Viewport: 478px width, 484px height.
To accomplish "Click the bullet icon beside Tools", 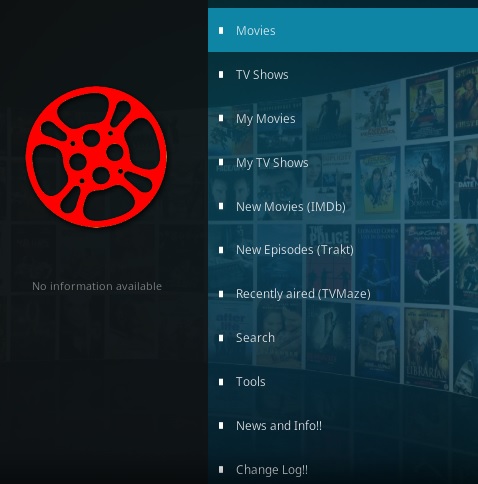I will [x=221, y=382].
